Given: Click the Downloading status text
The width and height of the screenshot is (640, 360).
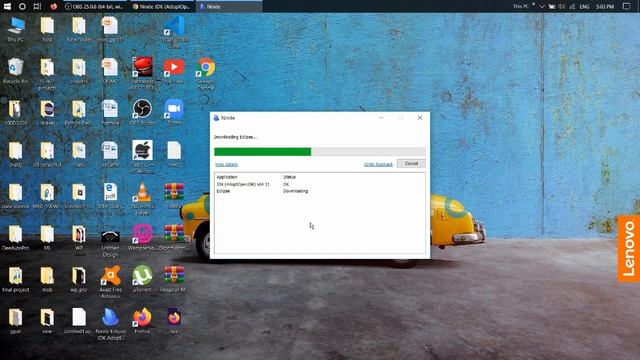Looking at the screenshot, I should [x=296, y=191].
